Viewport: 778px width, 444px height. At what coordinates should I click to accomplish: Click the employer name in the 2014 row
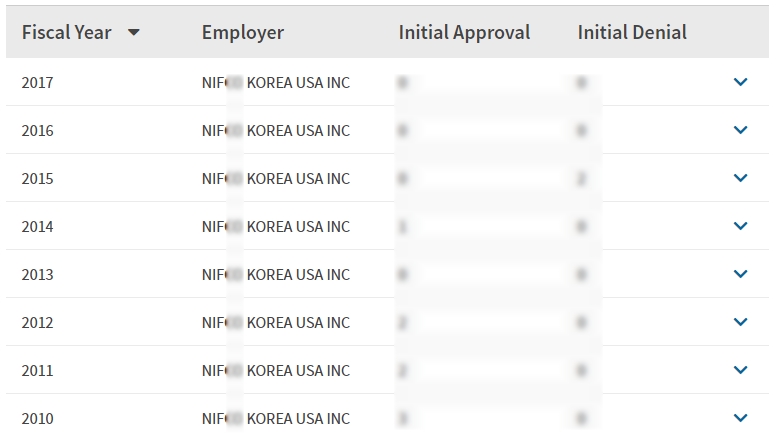coord(276,226)
